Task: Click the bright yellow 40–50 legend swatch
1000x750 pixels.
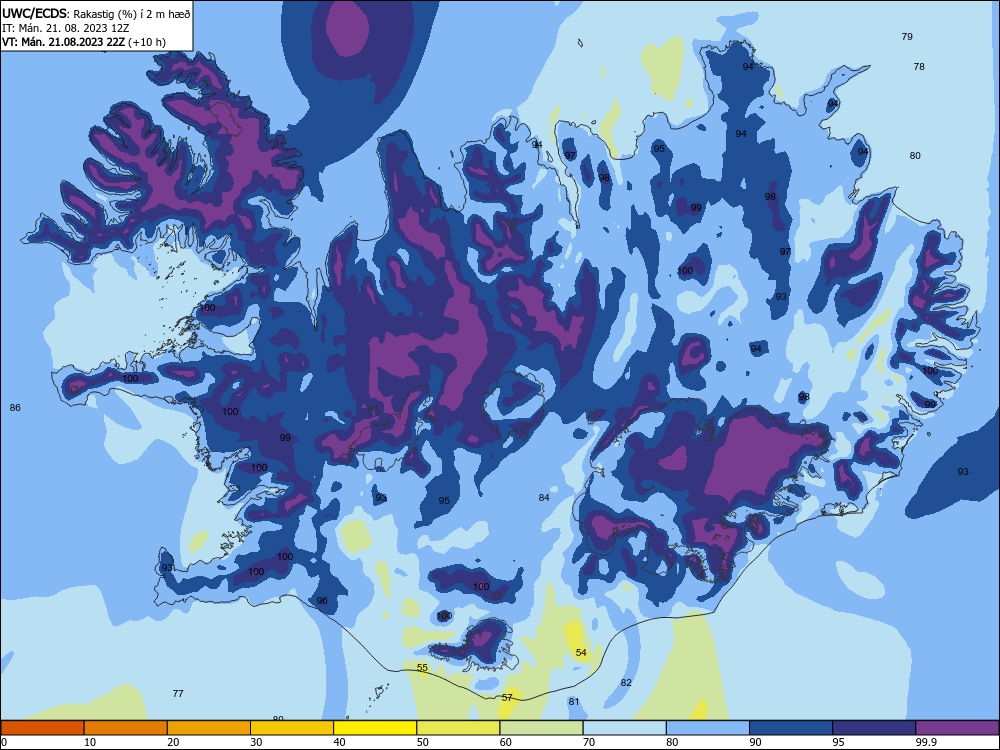Action: [375, 728]
